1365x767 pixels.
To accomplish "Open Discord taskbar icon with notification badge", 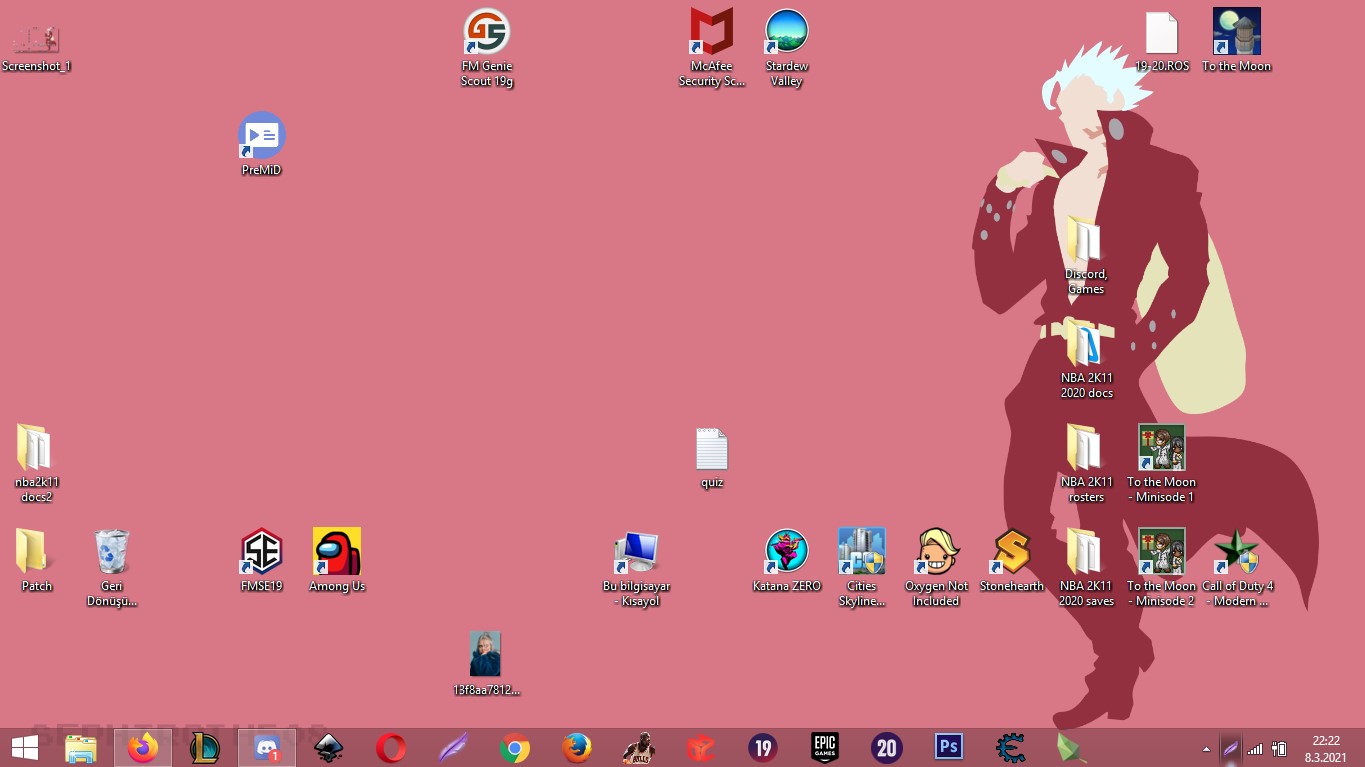I will pos(267,747).
